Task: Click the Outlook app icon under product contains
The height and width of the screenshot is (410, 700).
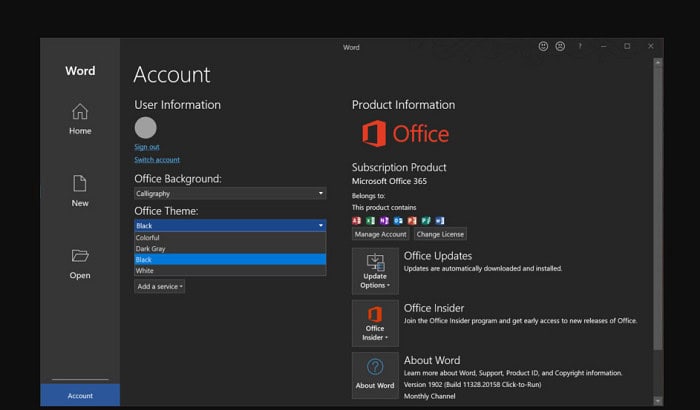Action: click(x=398, y=221)
